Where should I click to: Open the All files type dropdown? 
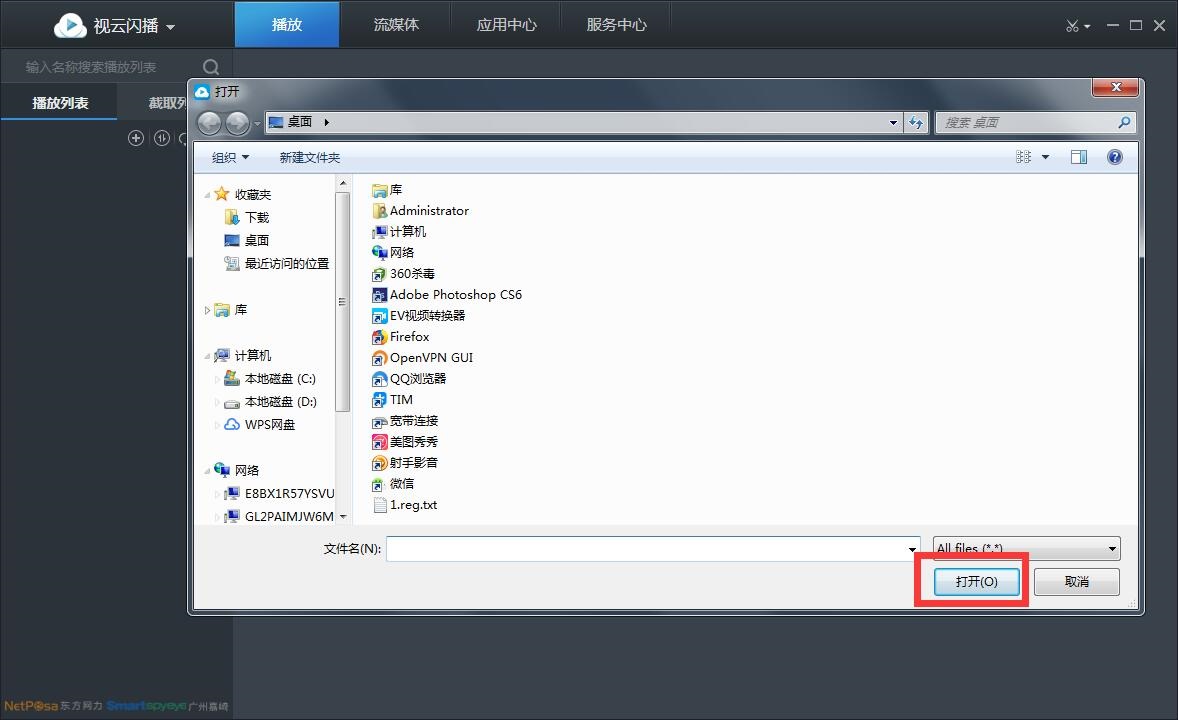pos(1026,548)
